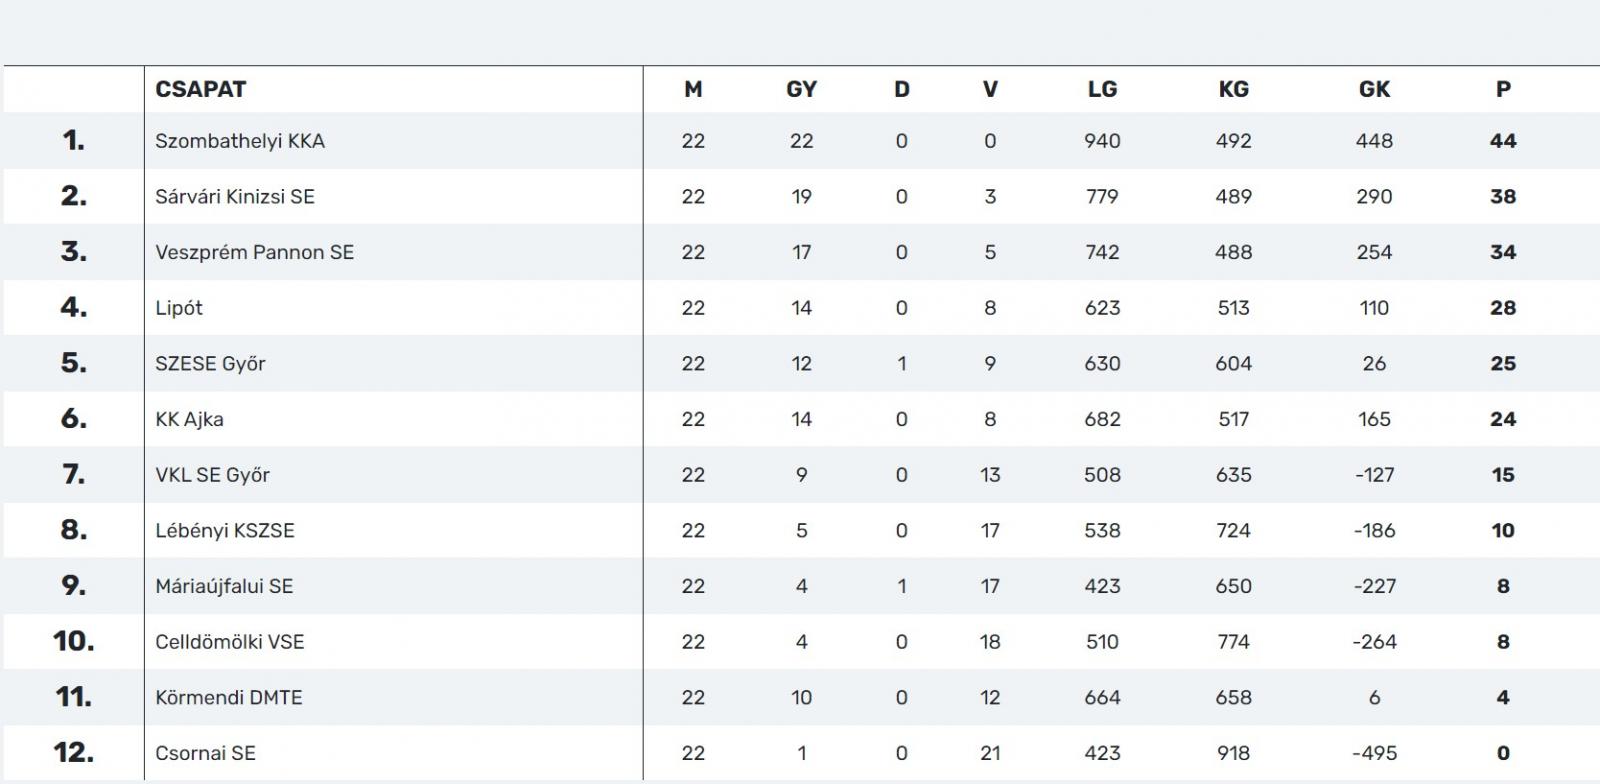Click the Lipót team name
The image size is (1600, 784).
pos(179,308)
